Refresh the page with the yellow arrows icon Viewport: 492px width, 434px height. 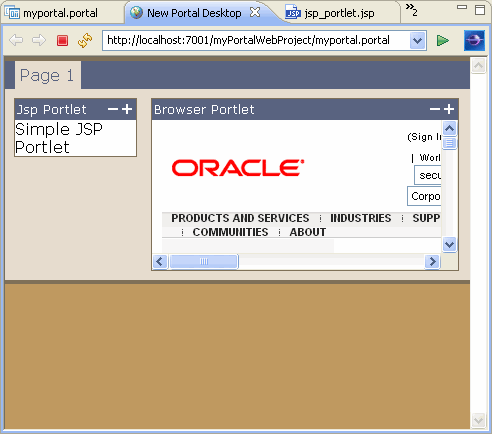(x=85, y=40)
